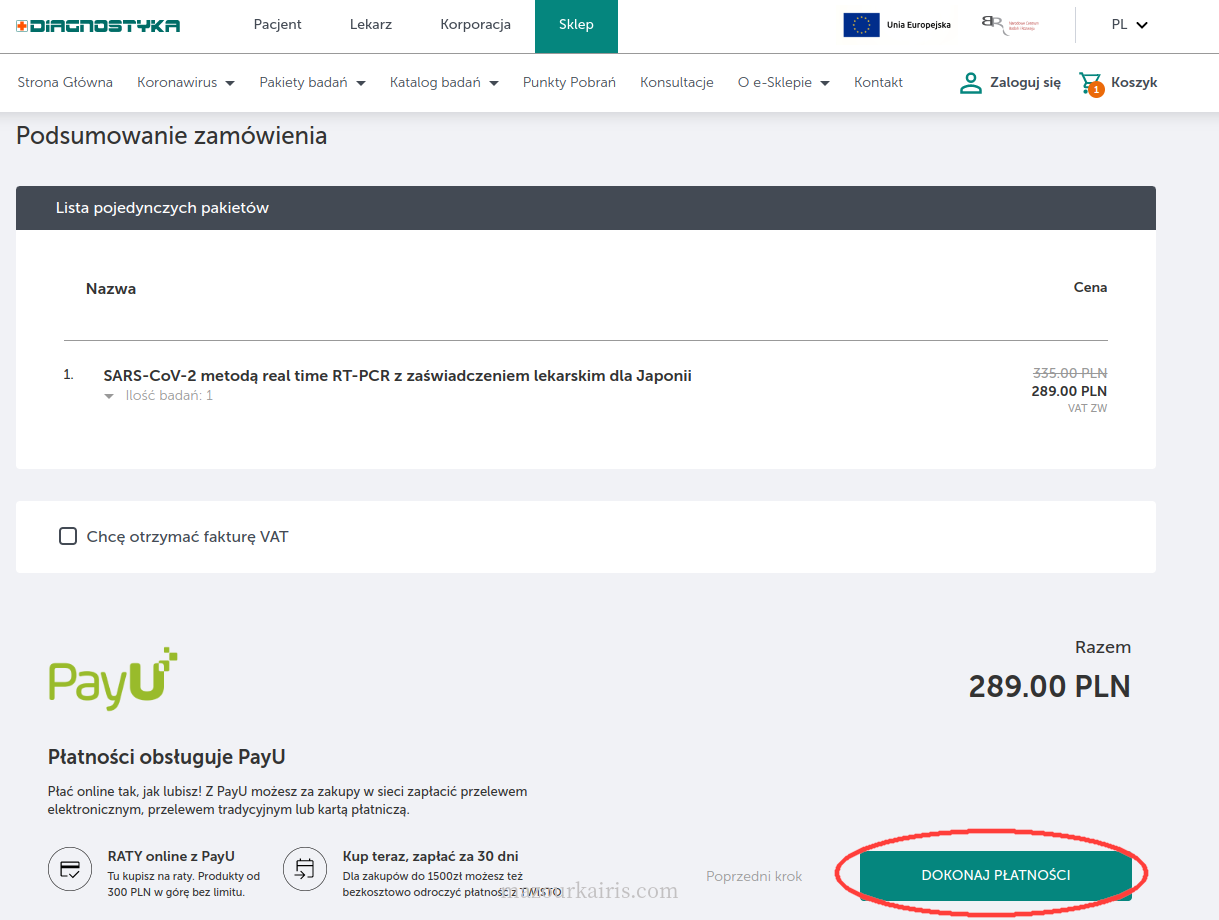Open the Punkty Pobrań page

pos(569,83)
